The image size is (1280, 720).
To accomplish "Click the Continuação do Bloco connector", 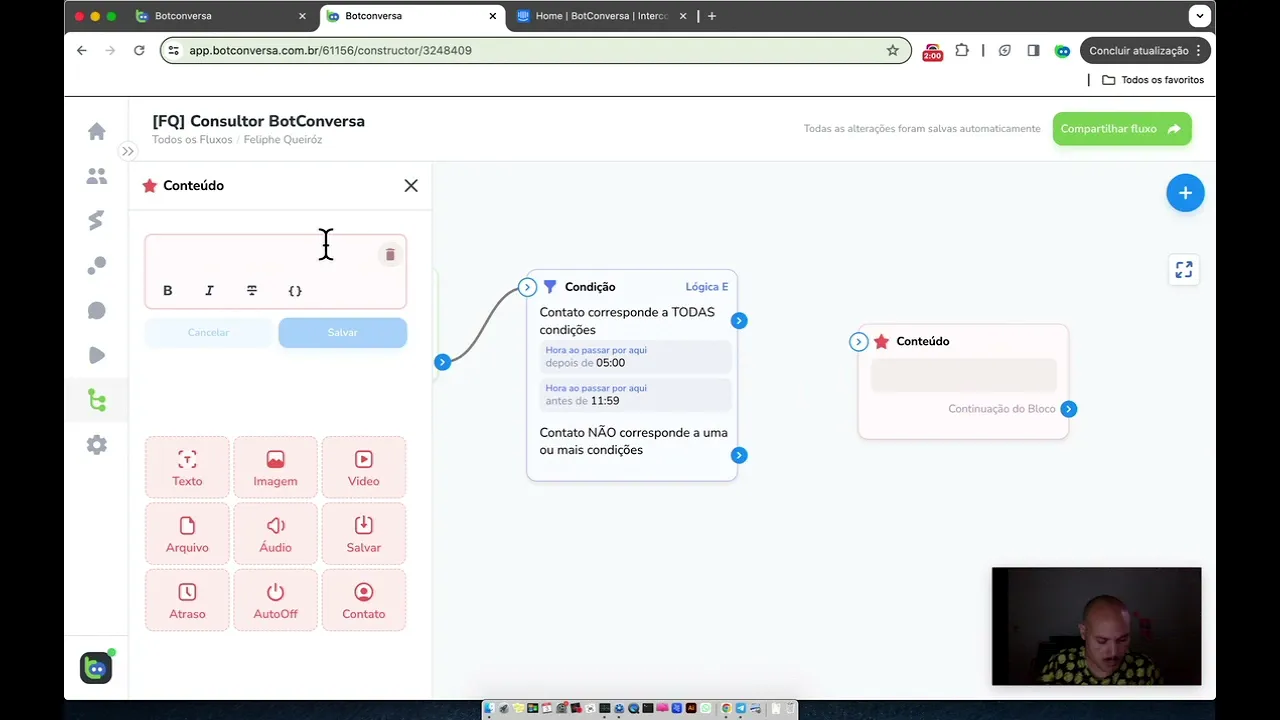I will (x=1069, y=409).
